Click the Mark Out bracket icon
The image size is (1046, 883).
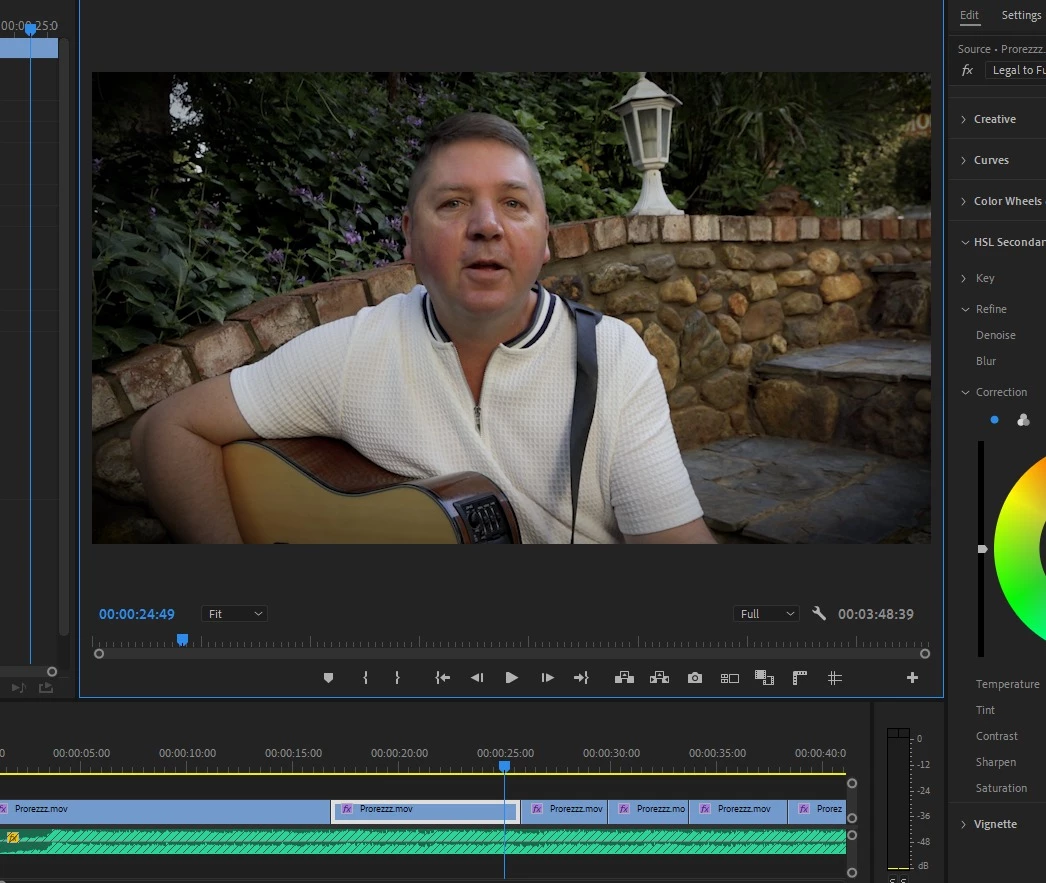point(397,678)
